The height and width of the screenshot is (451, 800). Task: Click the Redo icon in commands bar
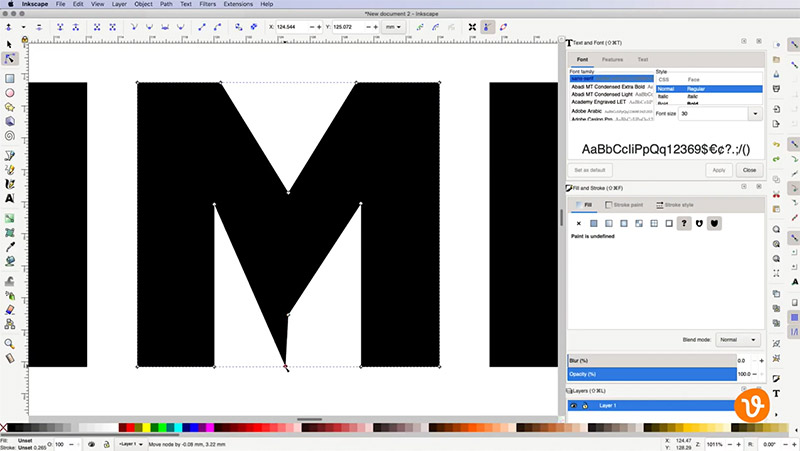[776, 159]
